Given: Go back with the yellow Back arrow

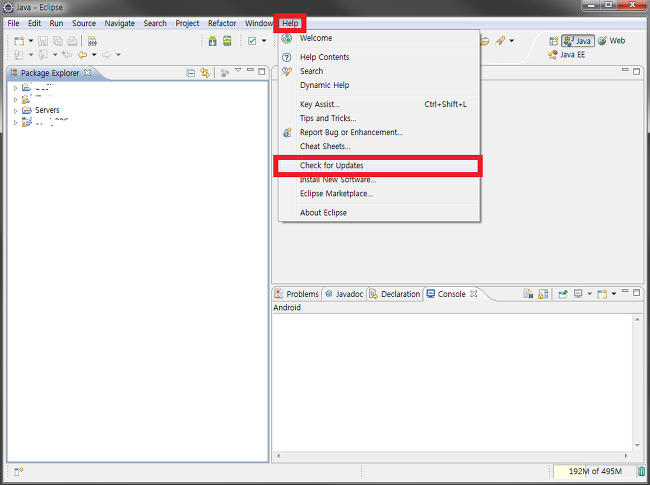Looking at the screenshot, I should pyautogui.click(x=82, y=54).
